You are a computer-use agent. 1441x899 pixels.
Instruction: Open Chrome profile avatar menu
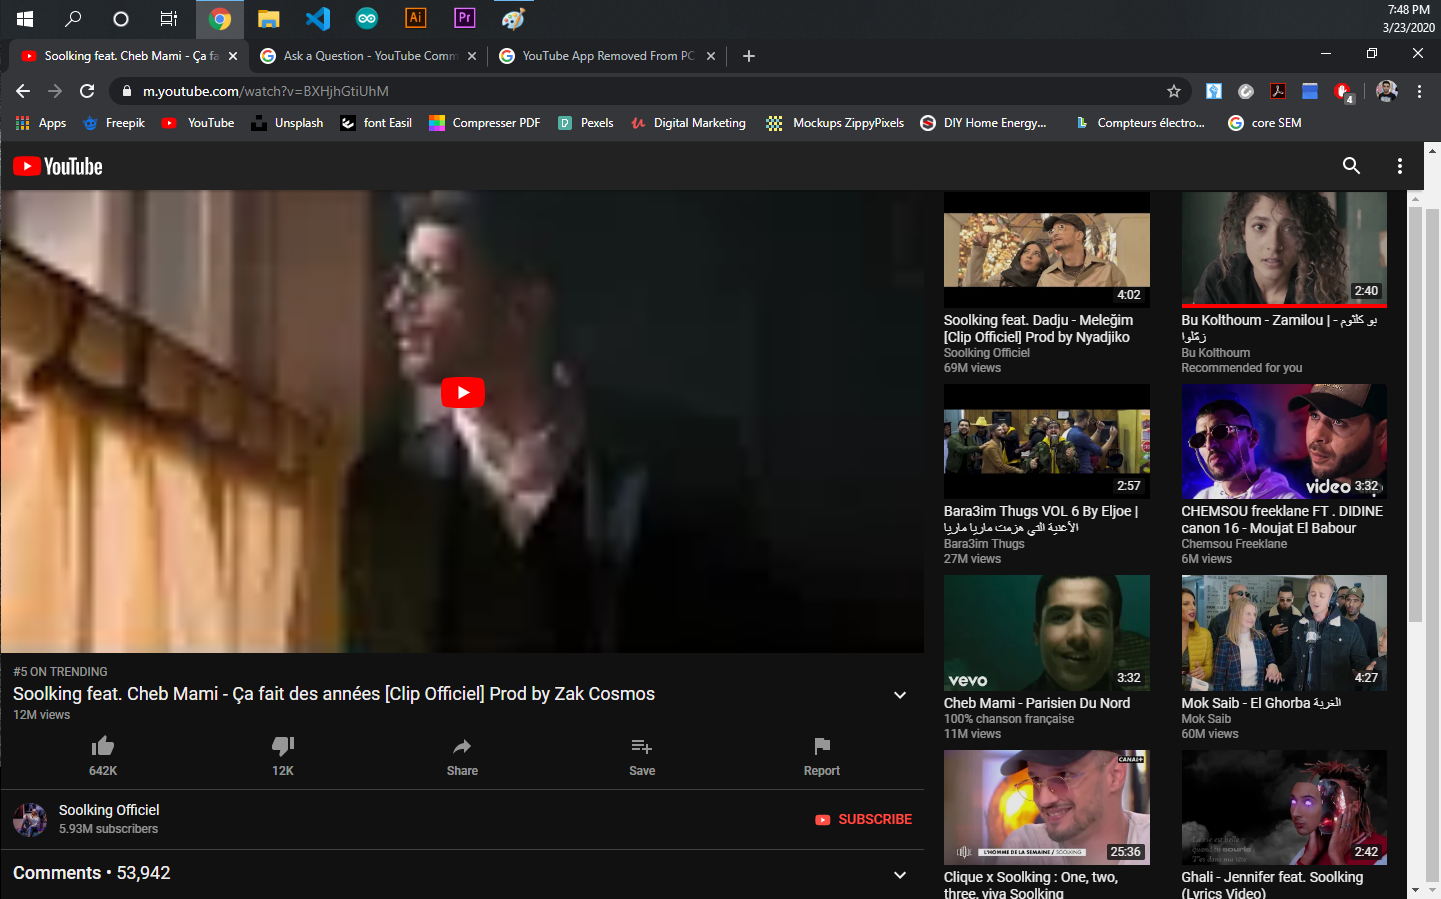pos(1387,91)
